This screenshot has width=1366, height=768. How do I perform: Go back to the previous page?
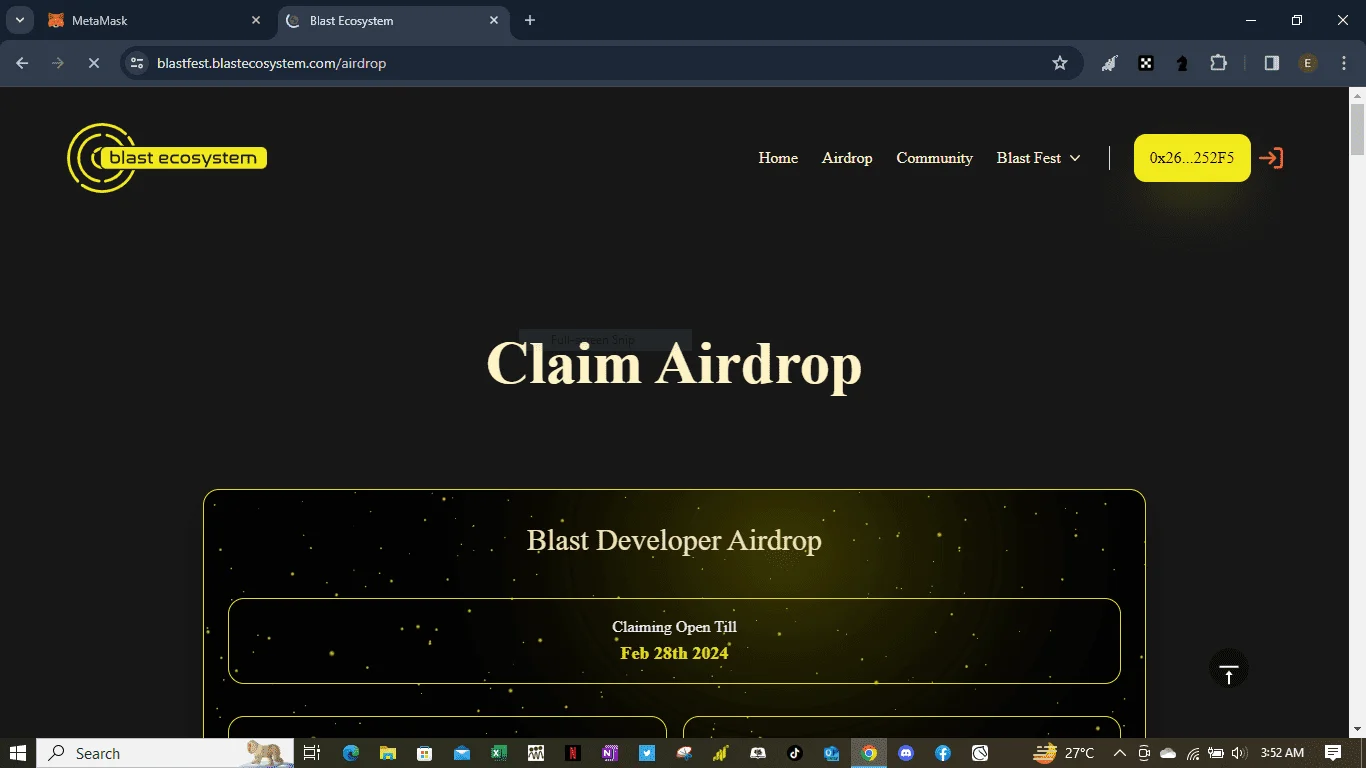coord(22,63)
